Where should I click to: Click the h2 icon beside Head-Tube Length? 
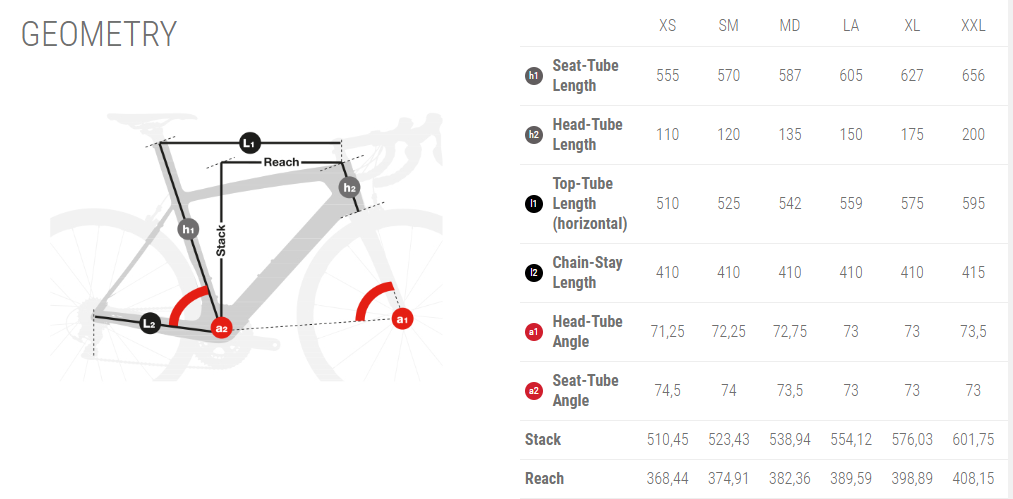(x=534, y=134)
